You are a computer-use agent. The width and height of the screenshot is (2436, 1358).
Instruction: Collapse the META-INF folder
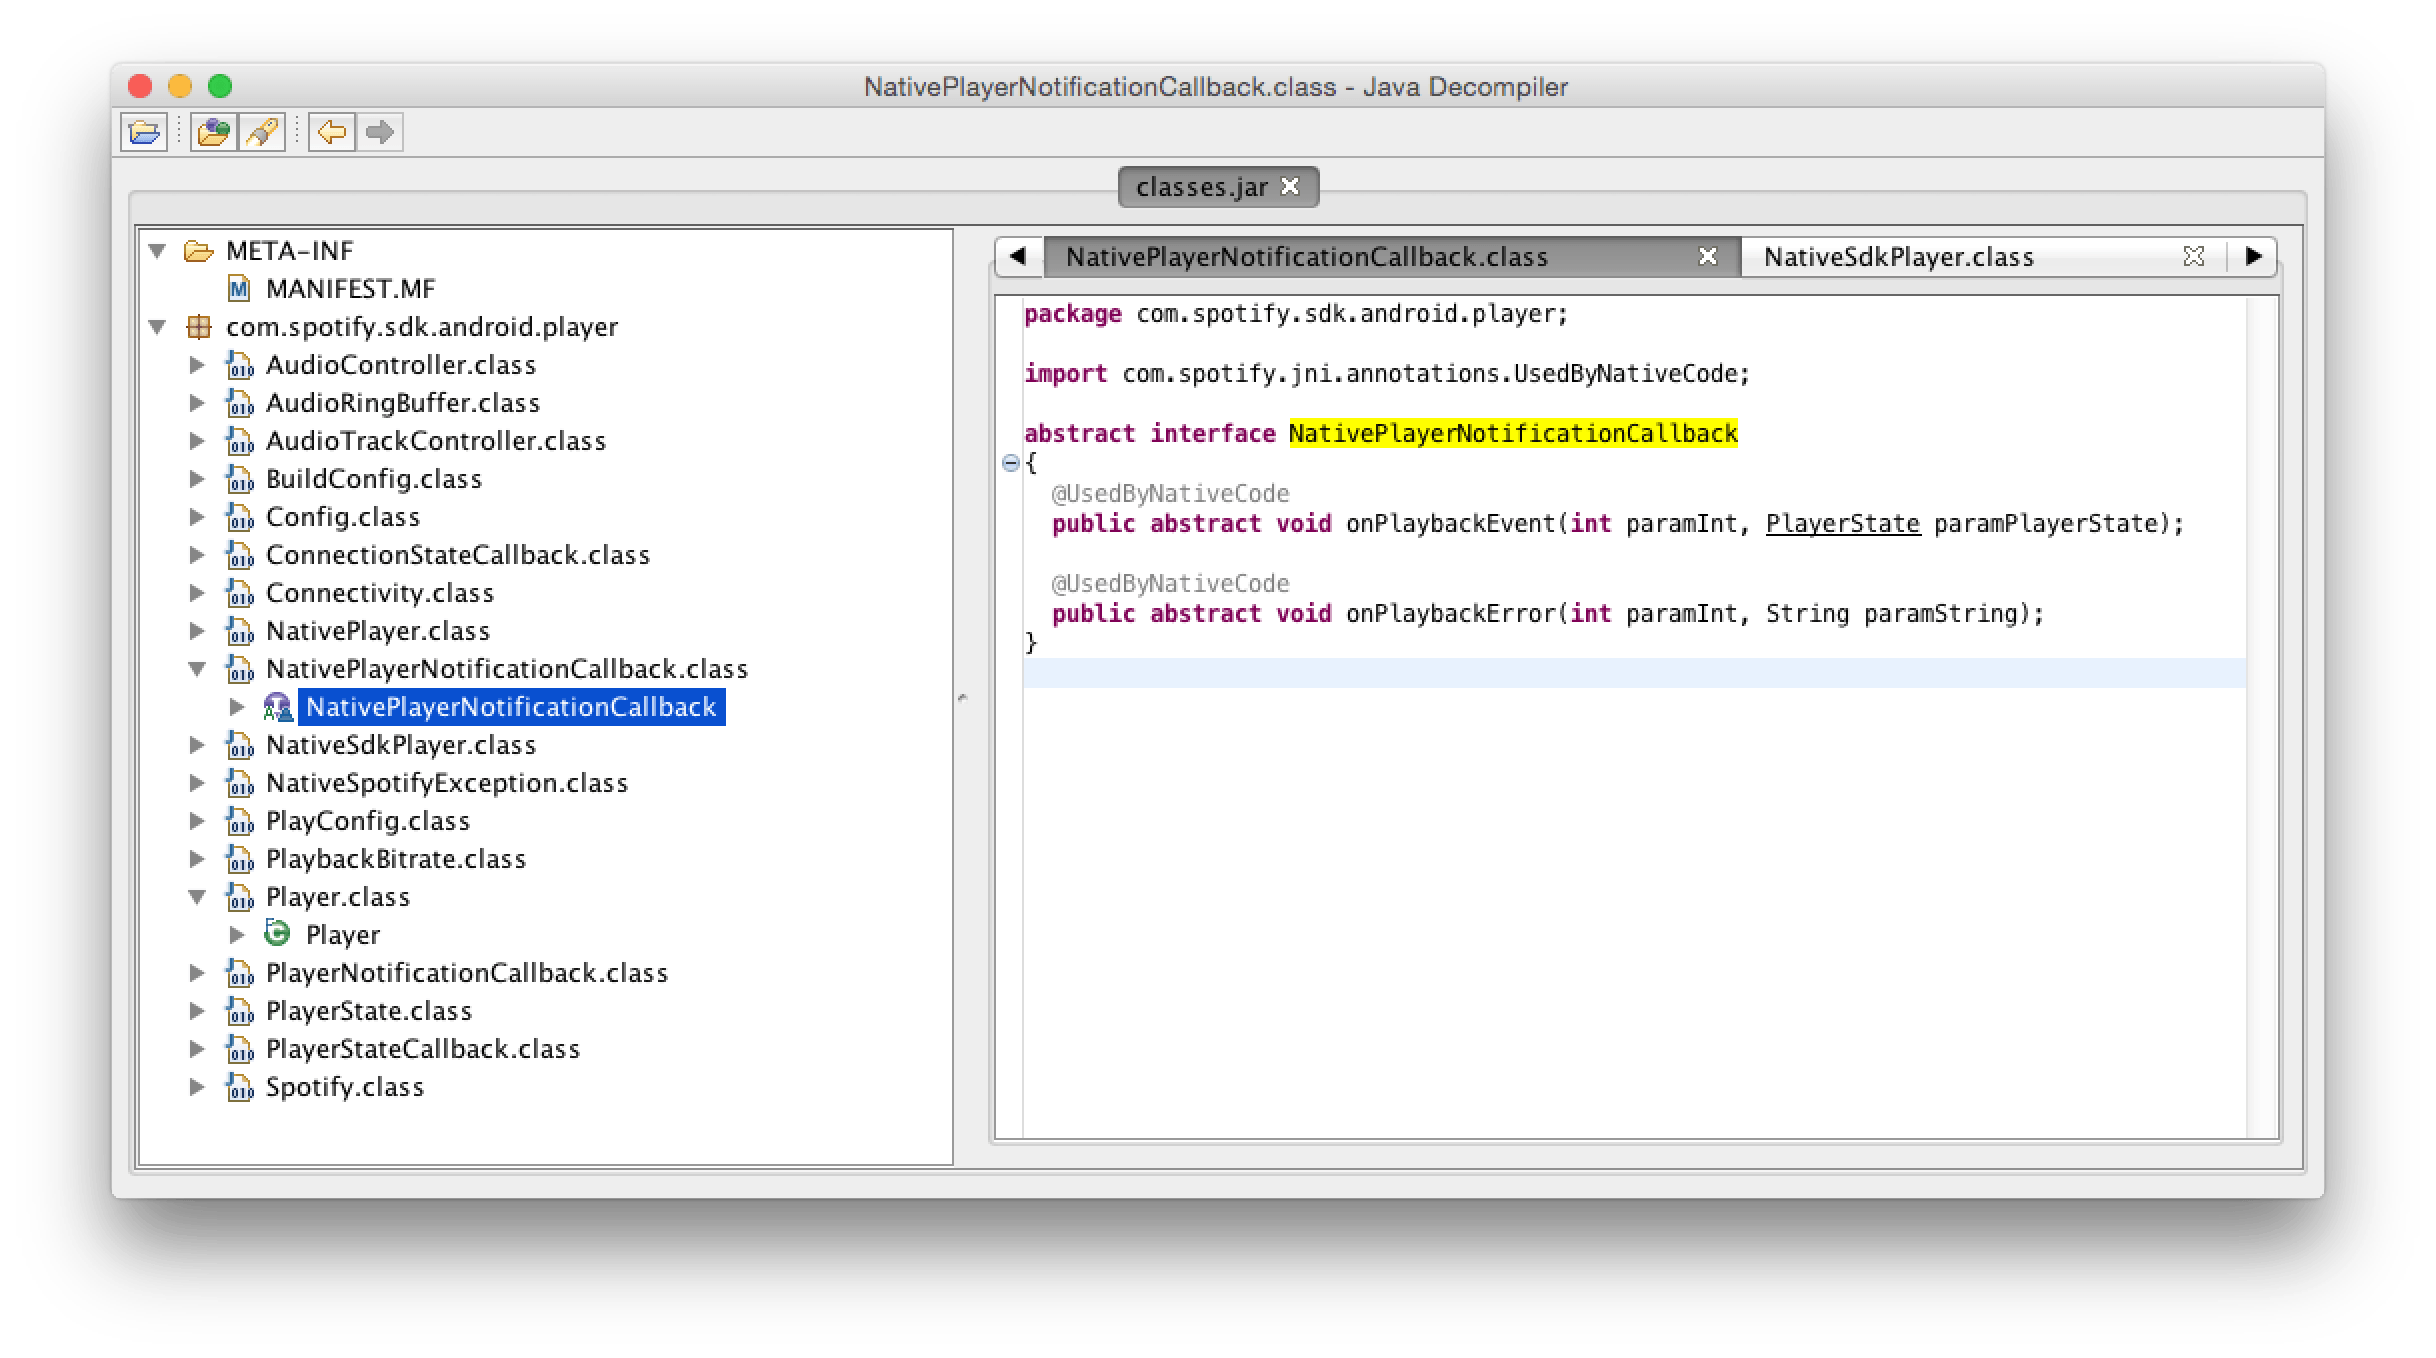tap(158, 251)
